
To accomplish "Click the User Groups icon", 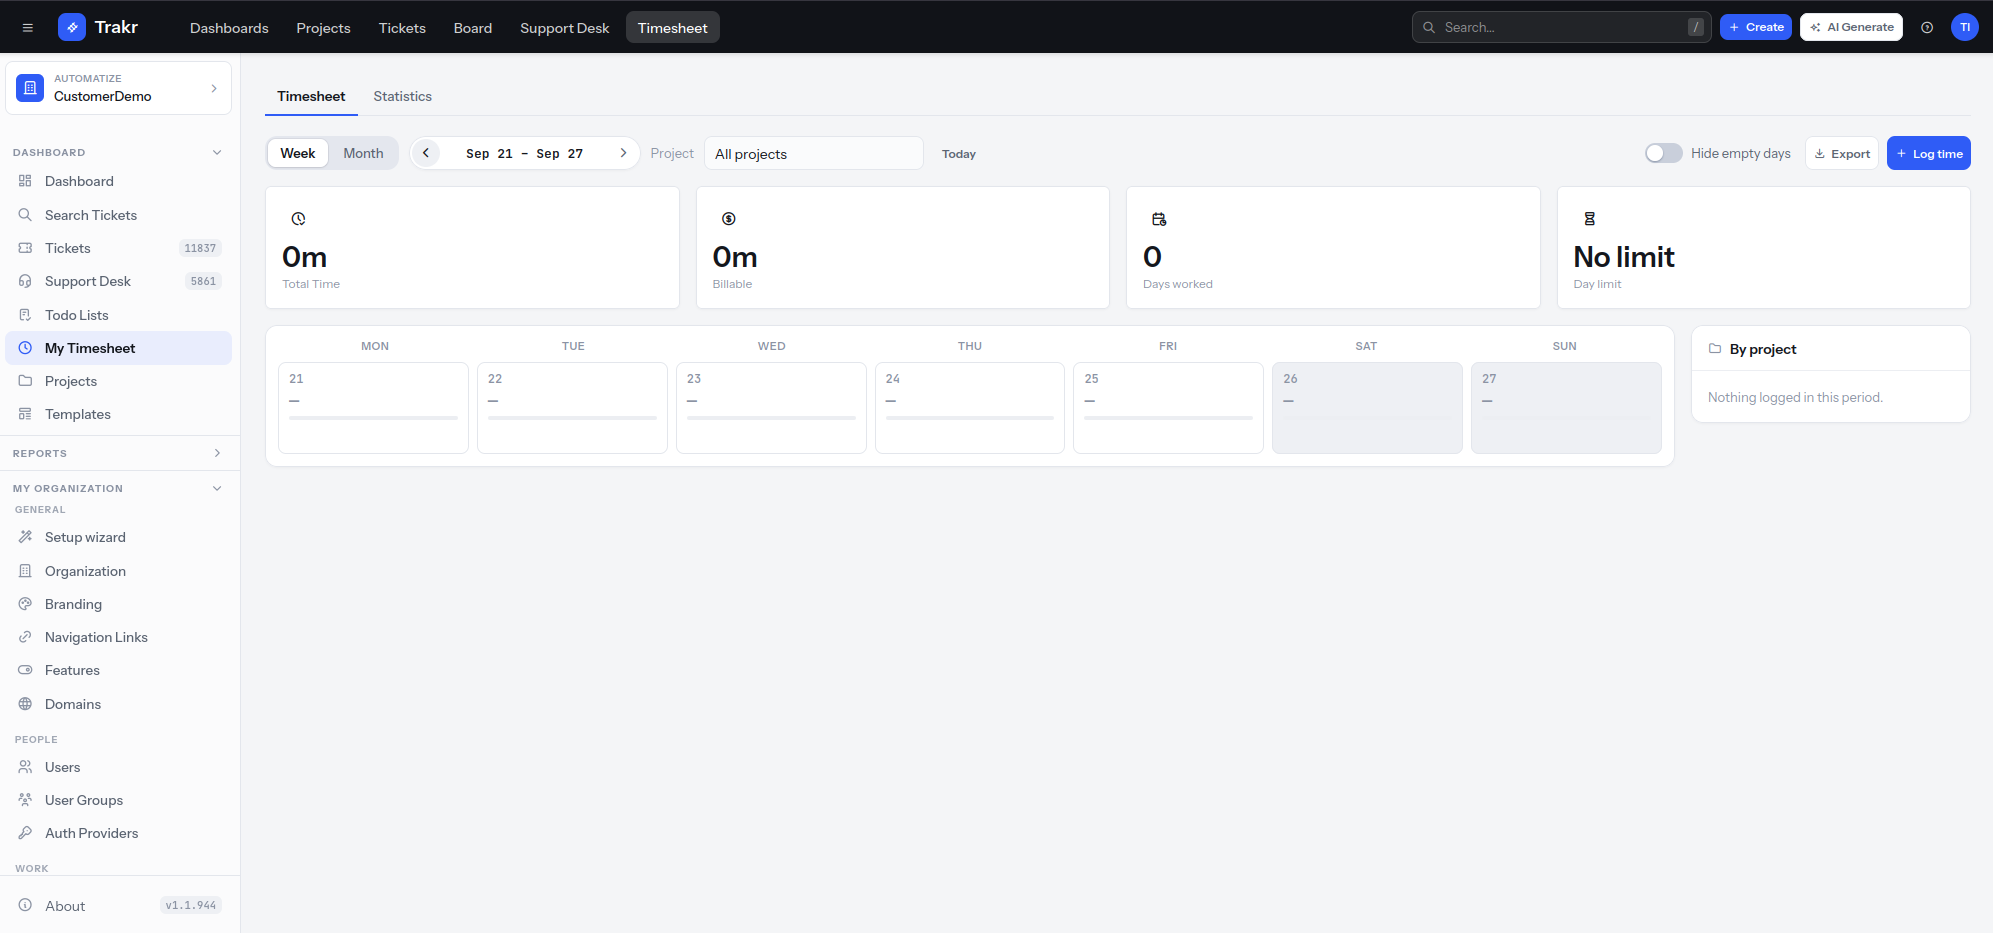I will click(x=26, y=800).
